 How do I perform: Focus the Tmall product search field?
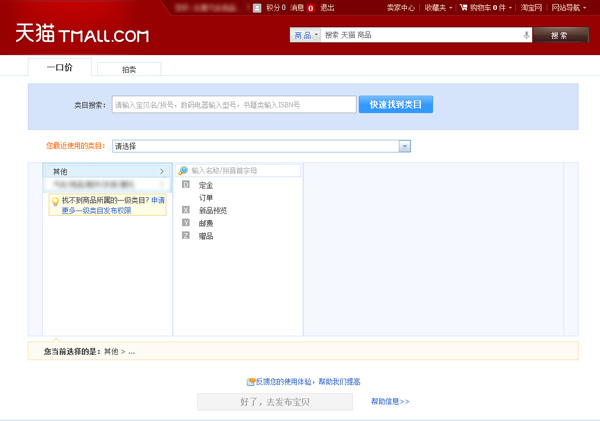423,35
